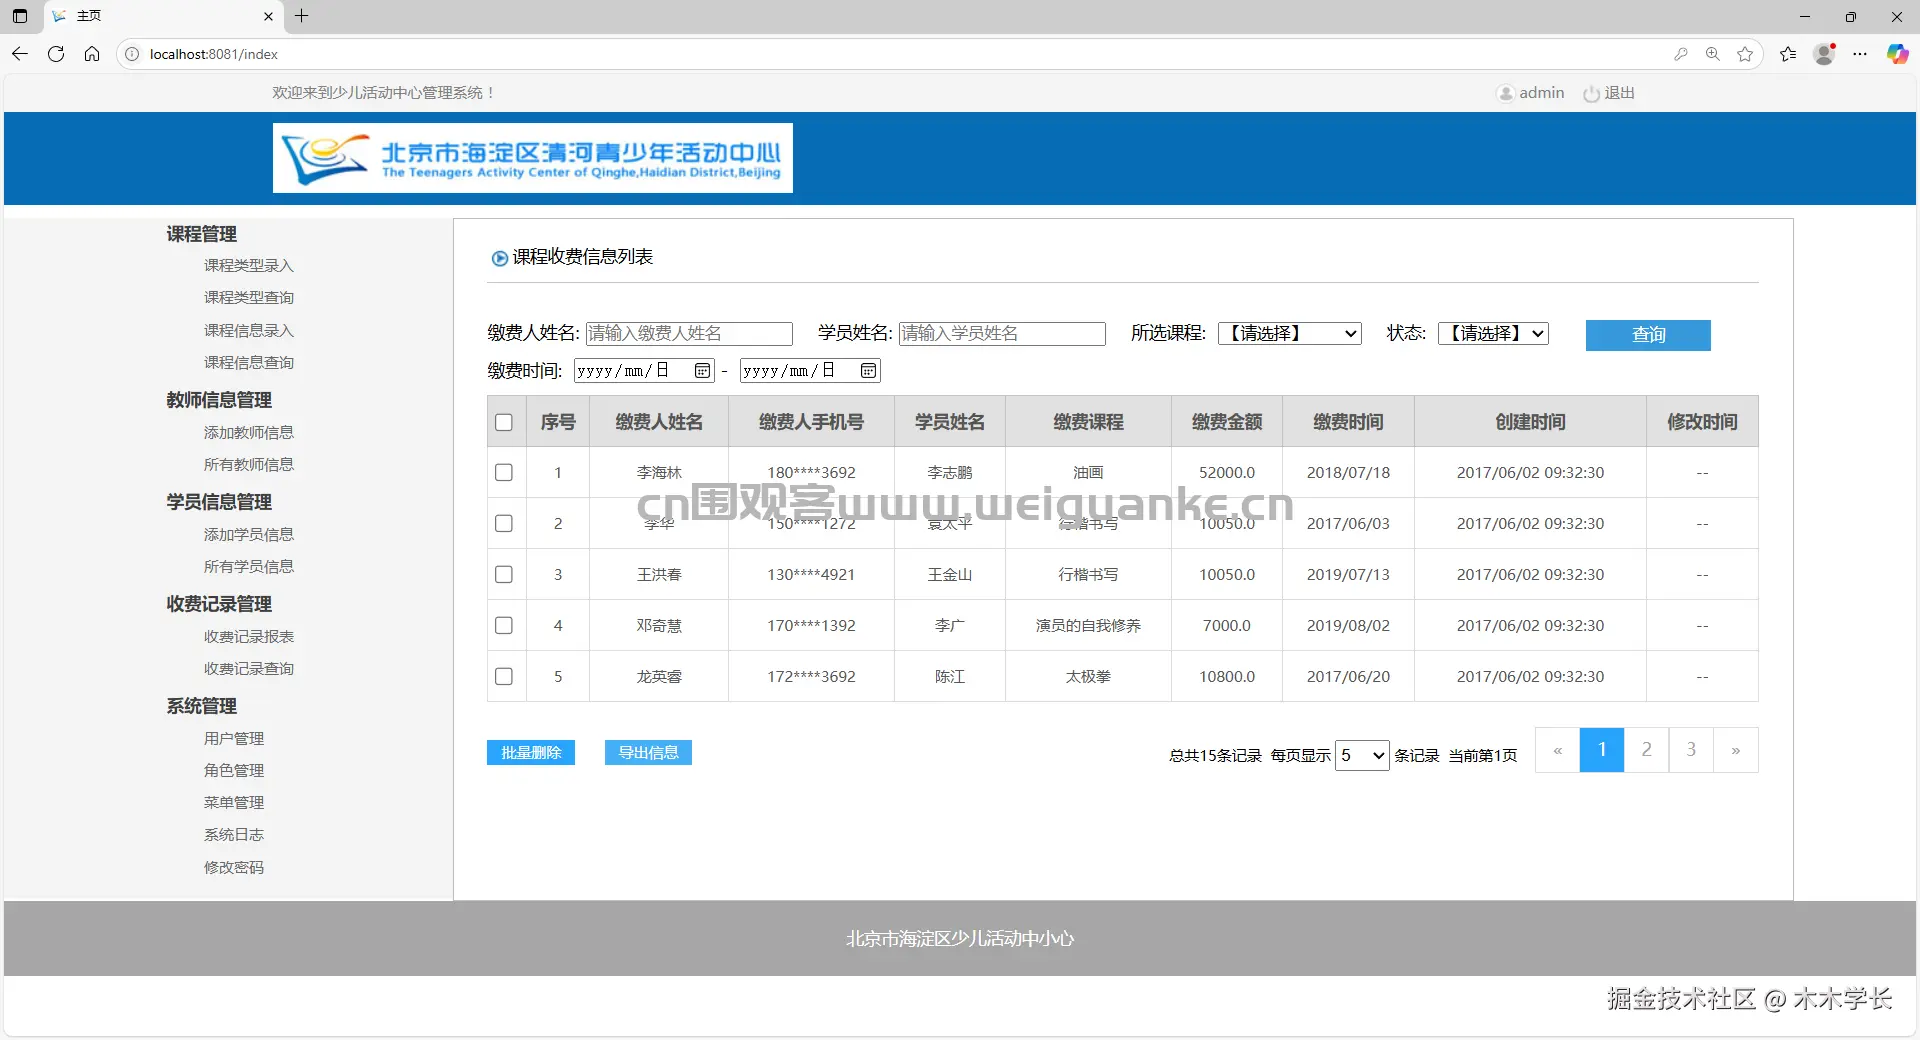
Task: View site information icon in address bar
Action: [x=132, y=54]
